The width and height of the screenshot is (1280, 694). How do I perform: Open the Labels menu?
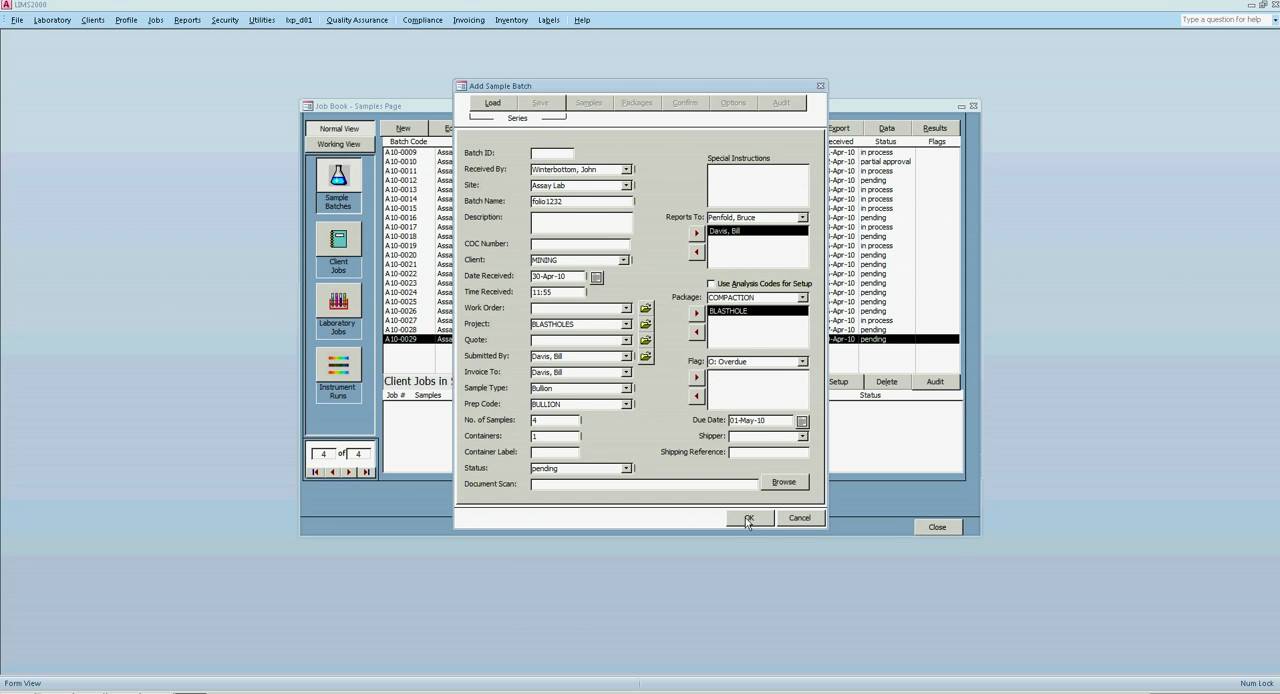coord(549,20)
